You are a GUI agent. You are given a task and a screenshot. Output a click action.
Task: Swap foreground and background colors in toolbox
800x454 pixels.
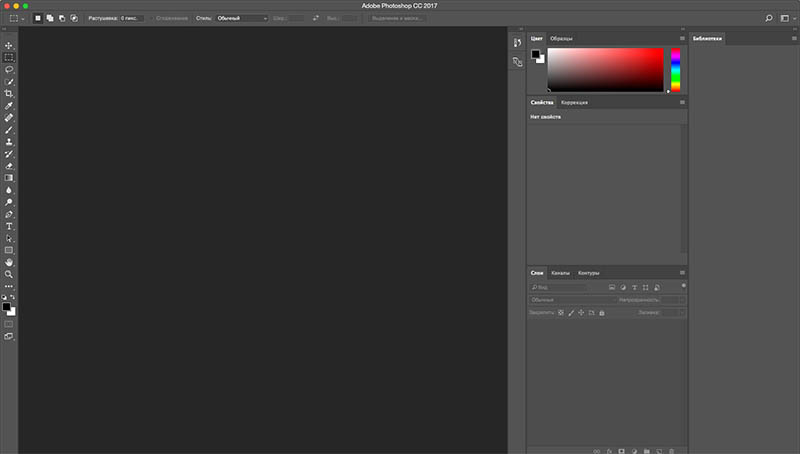[13, 297]
